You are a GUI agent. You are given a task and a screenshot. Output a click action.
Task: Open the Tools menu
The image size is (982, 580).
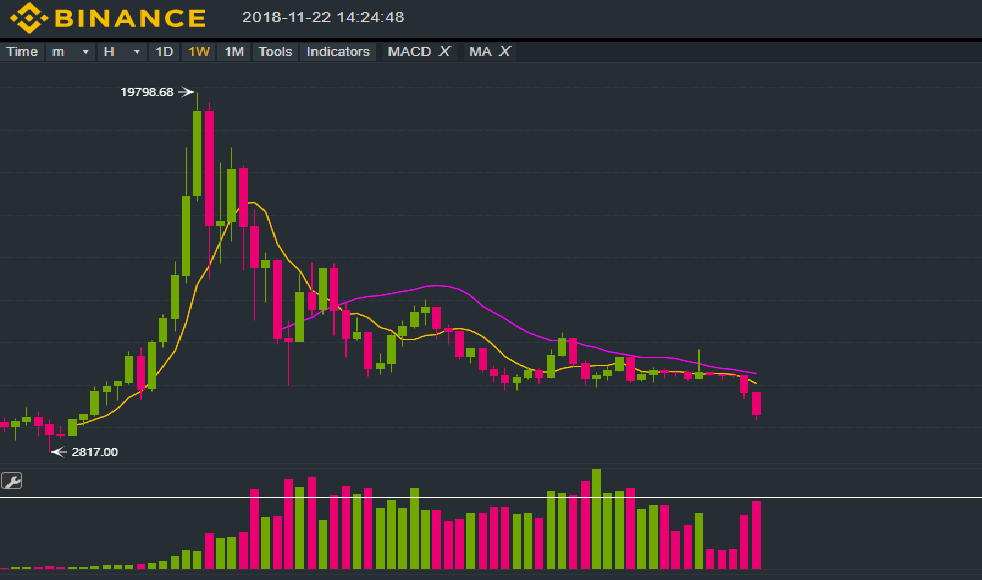[276, 52]
